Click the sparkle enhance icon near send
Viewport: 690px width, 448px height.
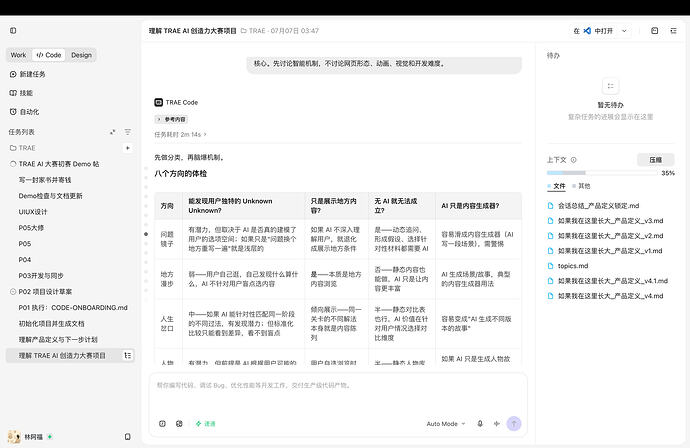(x=497, y=423)
